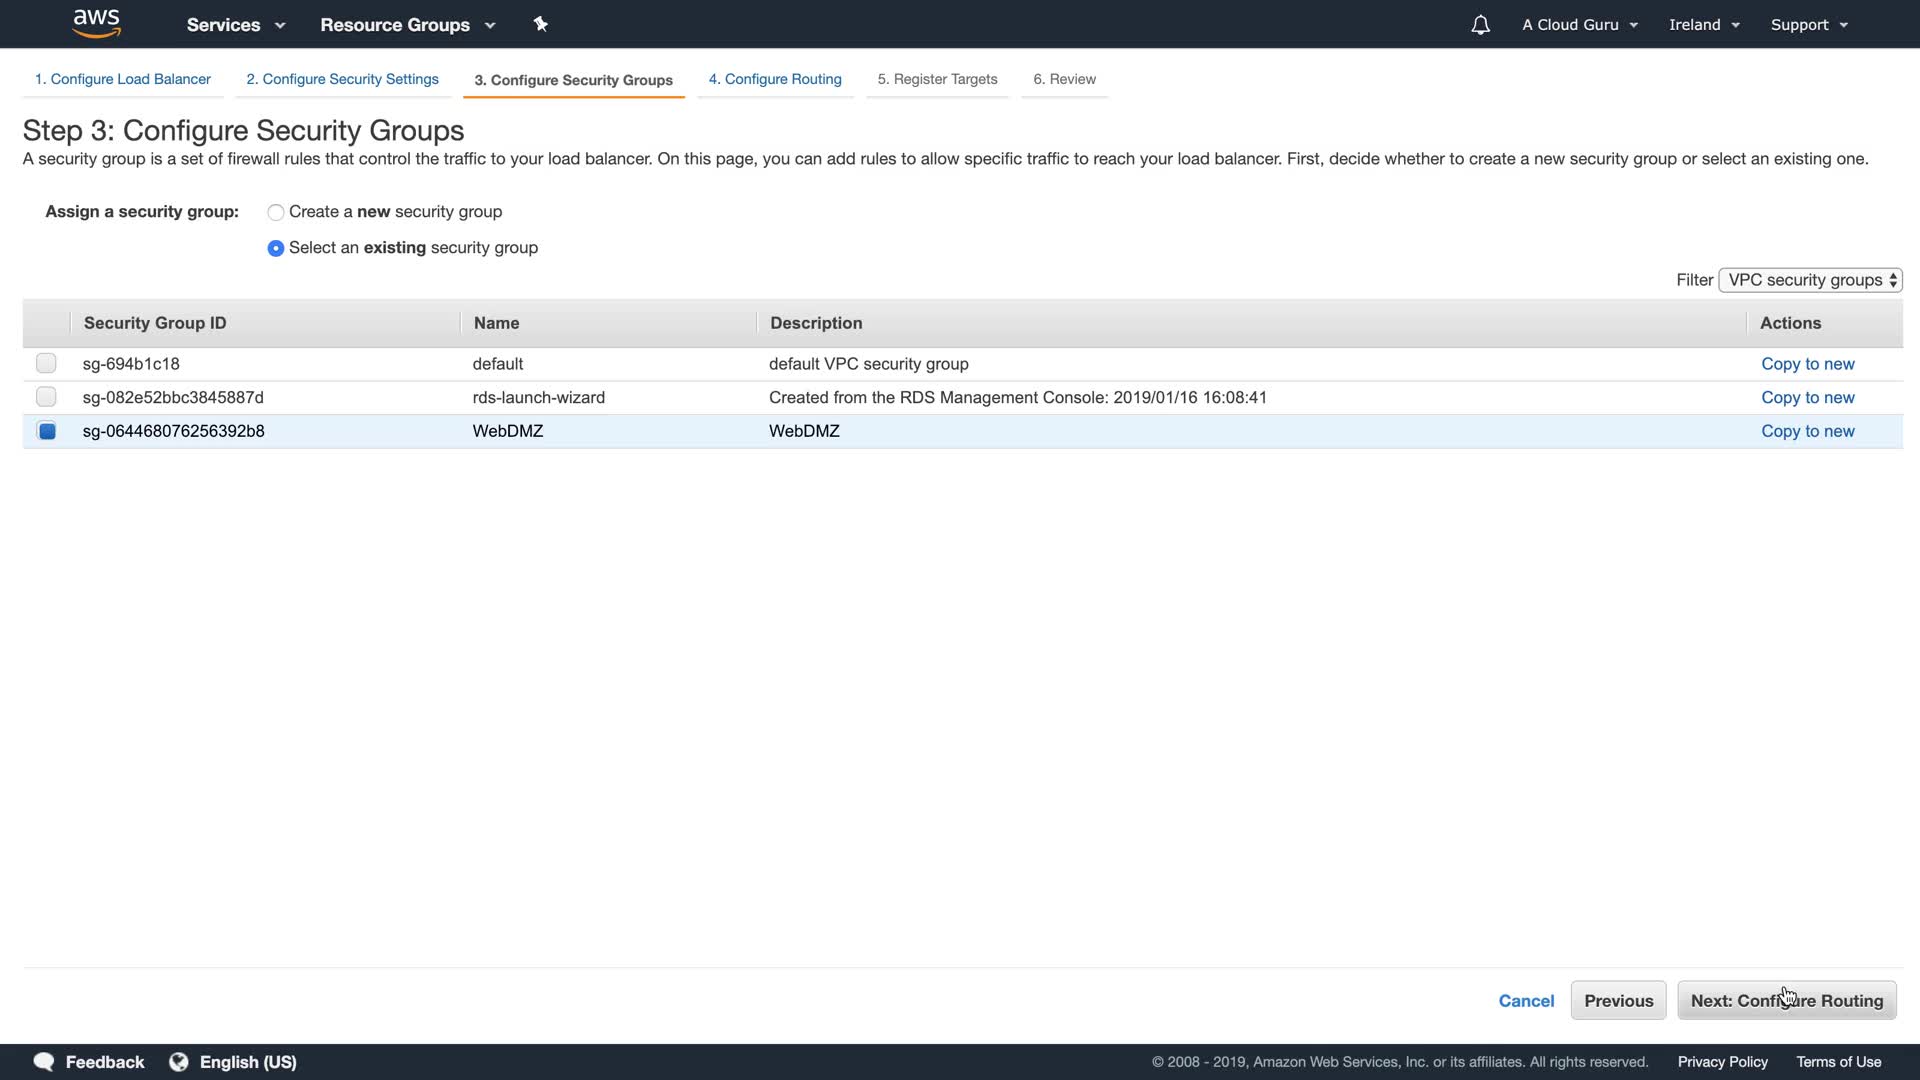The image size is (1920, 1080).
Task: Click the pin shortcuts icon
Action: 541,24
